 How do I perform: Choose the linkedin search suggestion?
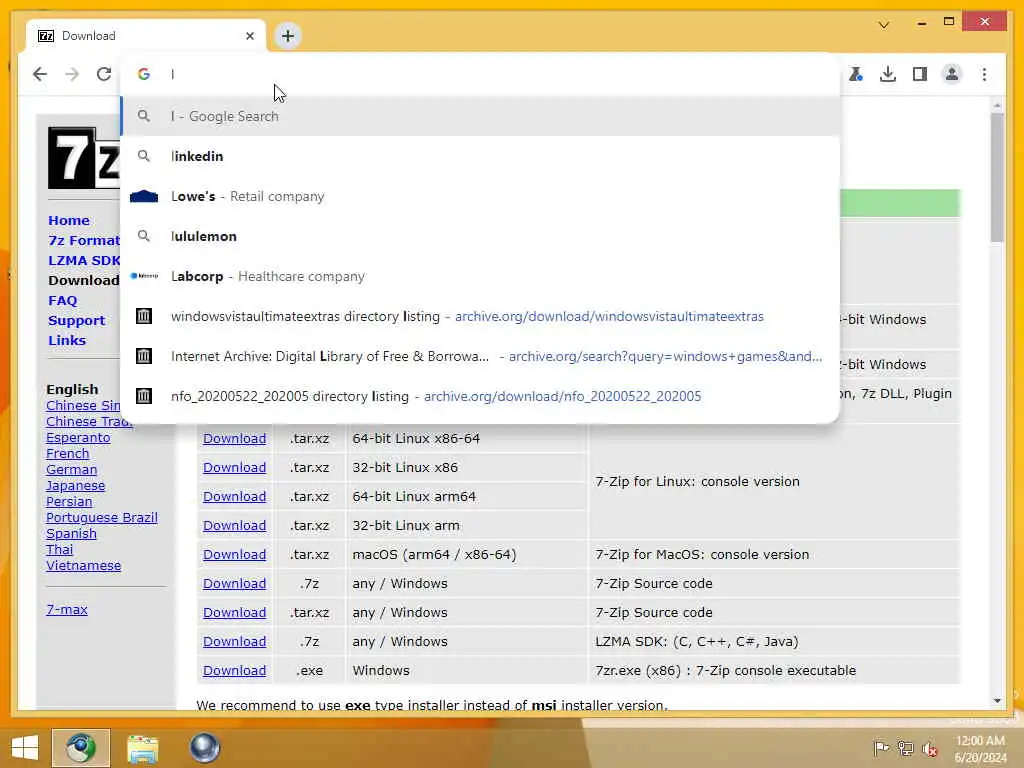(481, 156)
